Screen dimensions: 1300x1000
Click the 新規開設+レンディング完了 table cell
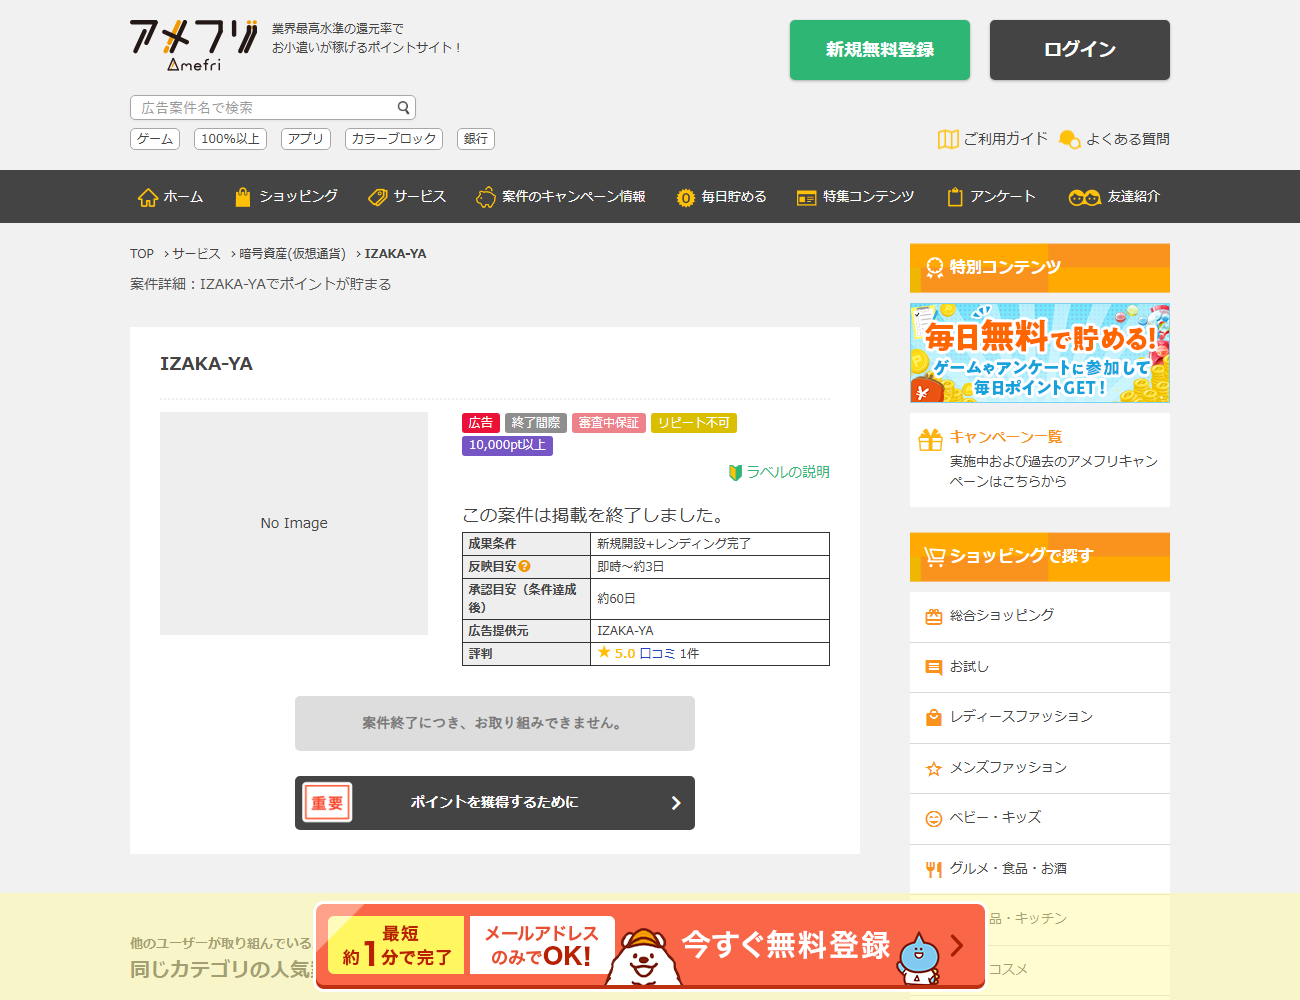(710, 544)
